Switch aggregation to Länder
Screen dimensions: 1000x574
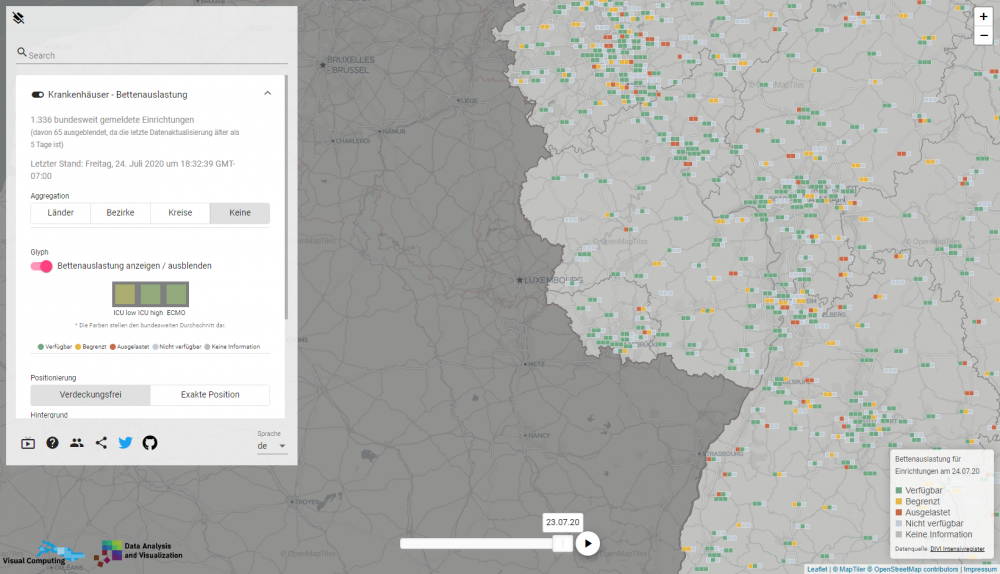click(x=60, y=213)
